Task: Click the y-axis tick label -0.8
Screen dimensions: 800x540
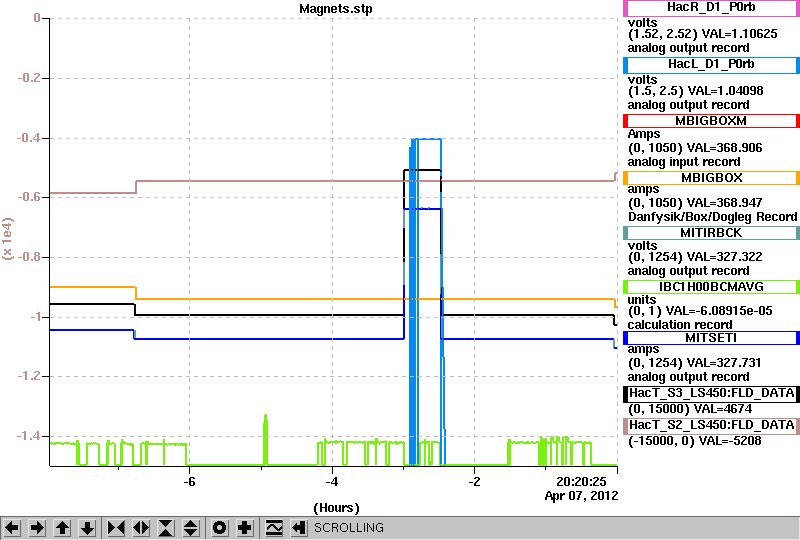Action: [x=29, y=257]
